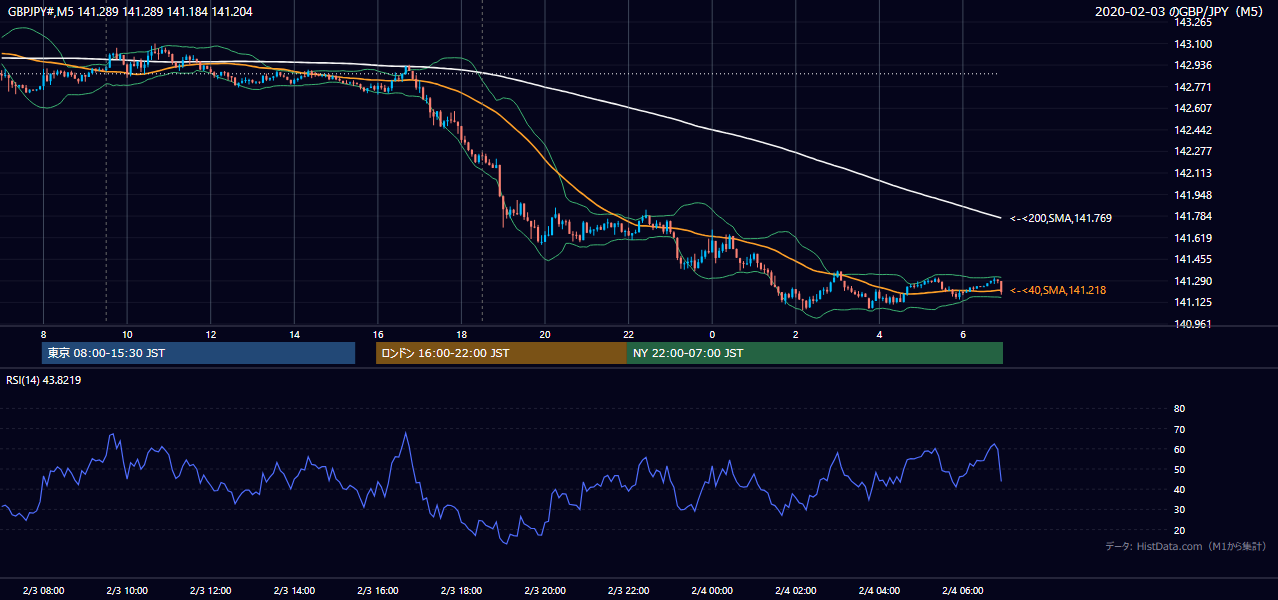Click the '<-<40,SMA,141.218' label

1057,290
